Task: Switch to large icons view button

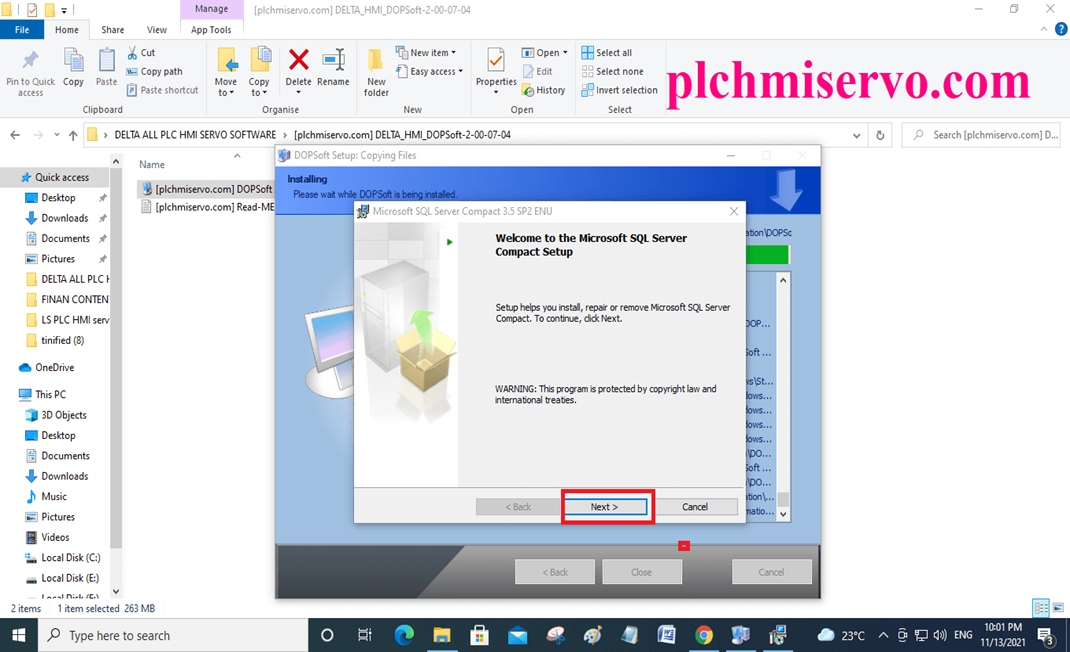Action: (1058, 607)
